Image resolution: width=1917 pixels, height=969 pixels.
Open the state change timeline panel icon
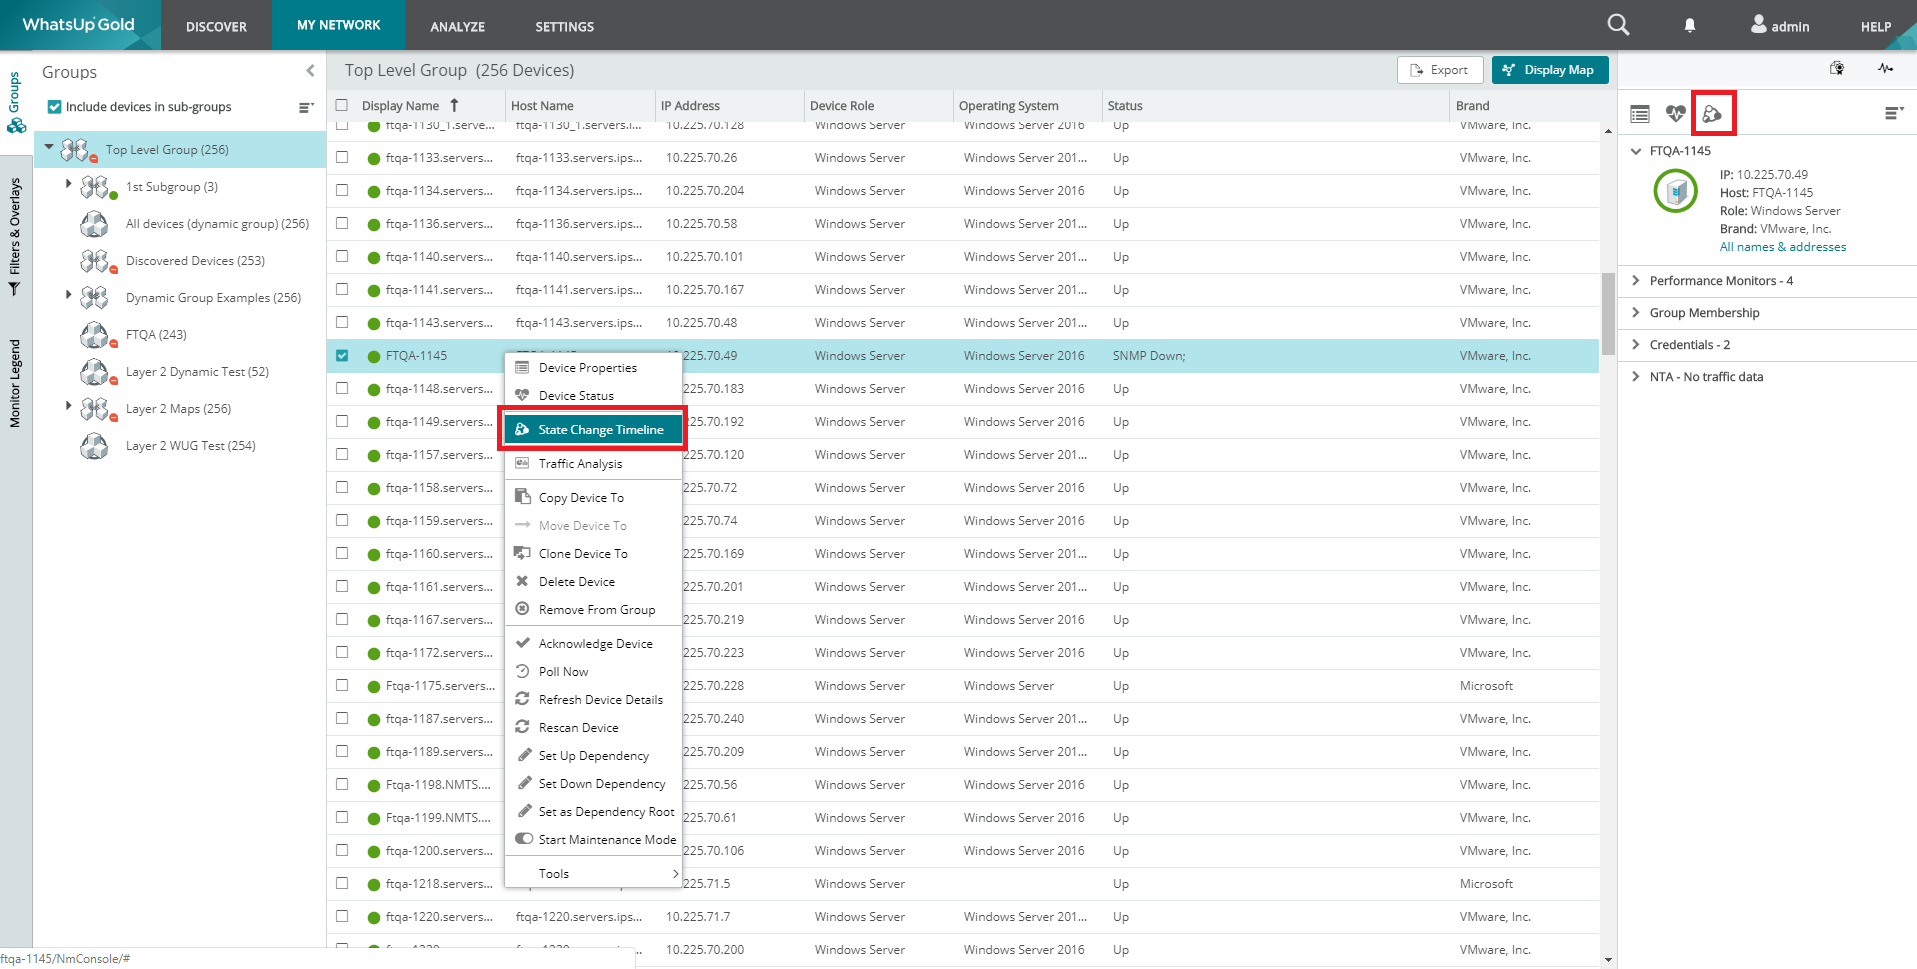[x=1713, y=114]
